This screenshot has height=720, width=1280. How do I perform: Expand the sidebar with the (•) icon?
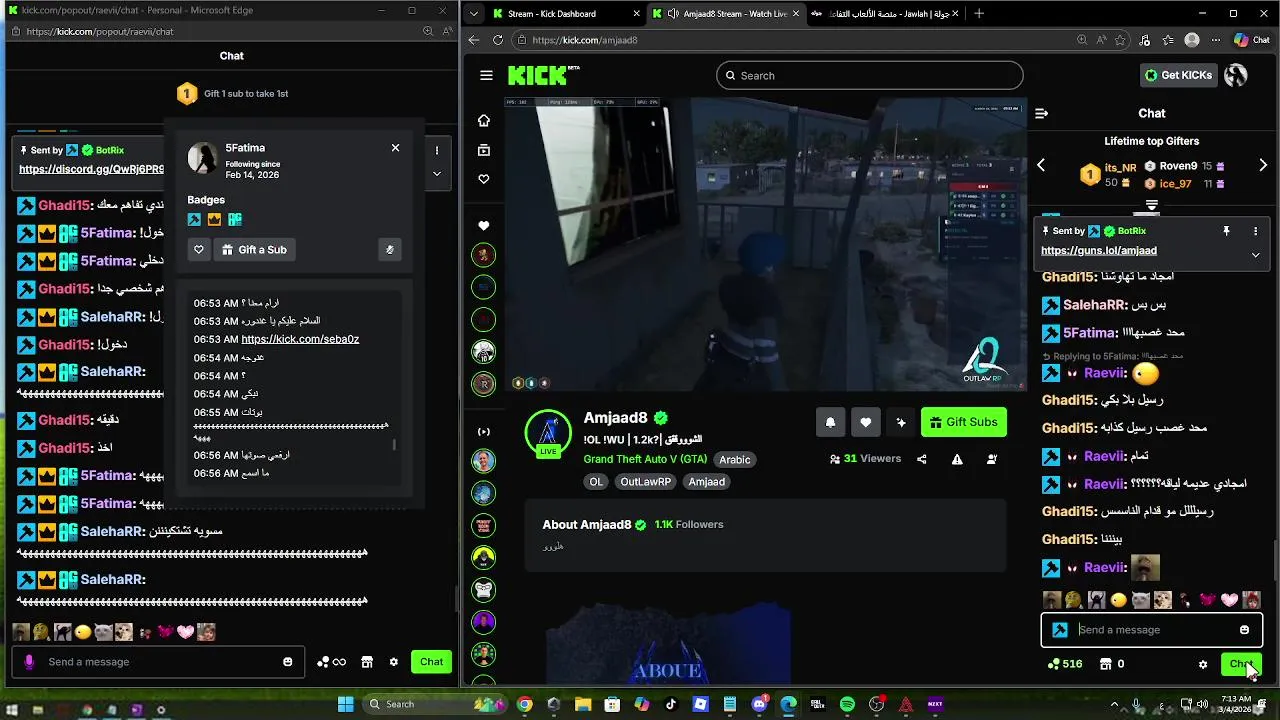(x=484, y=432)
